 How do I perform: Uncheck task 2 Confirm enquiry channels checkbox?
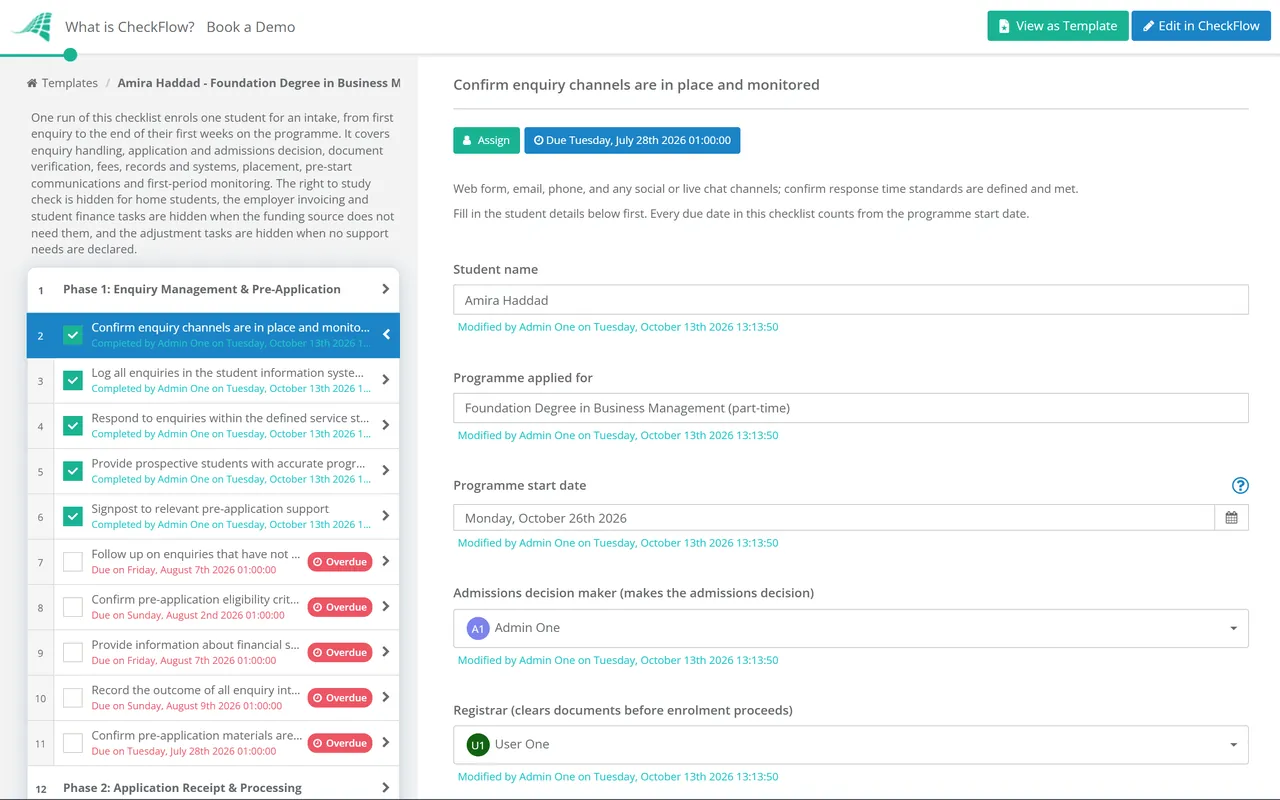[73, 335]
